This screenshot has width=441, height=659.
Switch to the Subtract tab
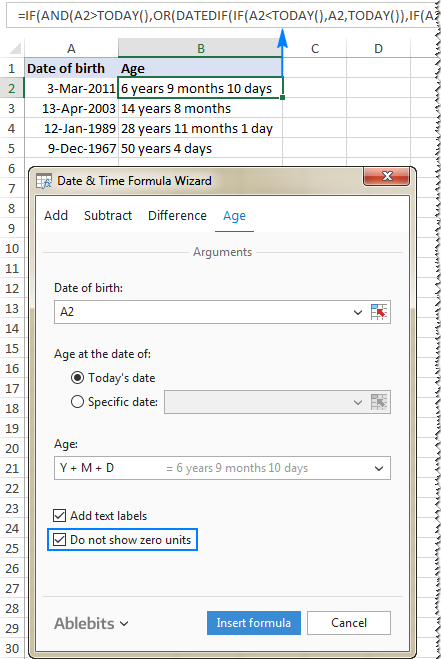click(x=108, y=216)
